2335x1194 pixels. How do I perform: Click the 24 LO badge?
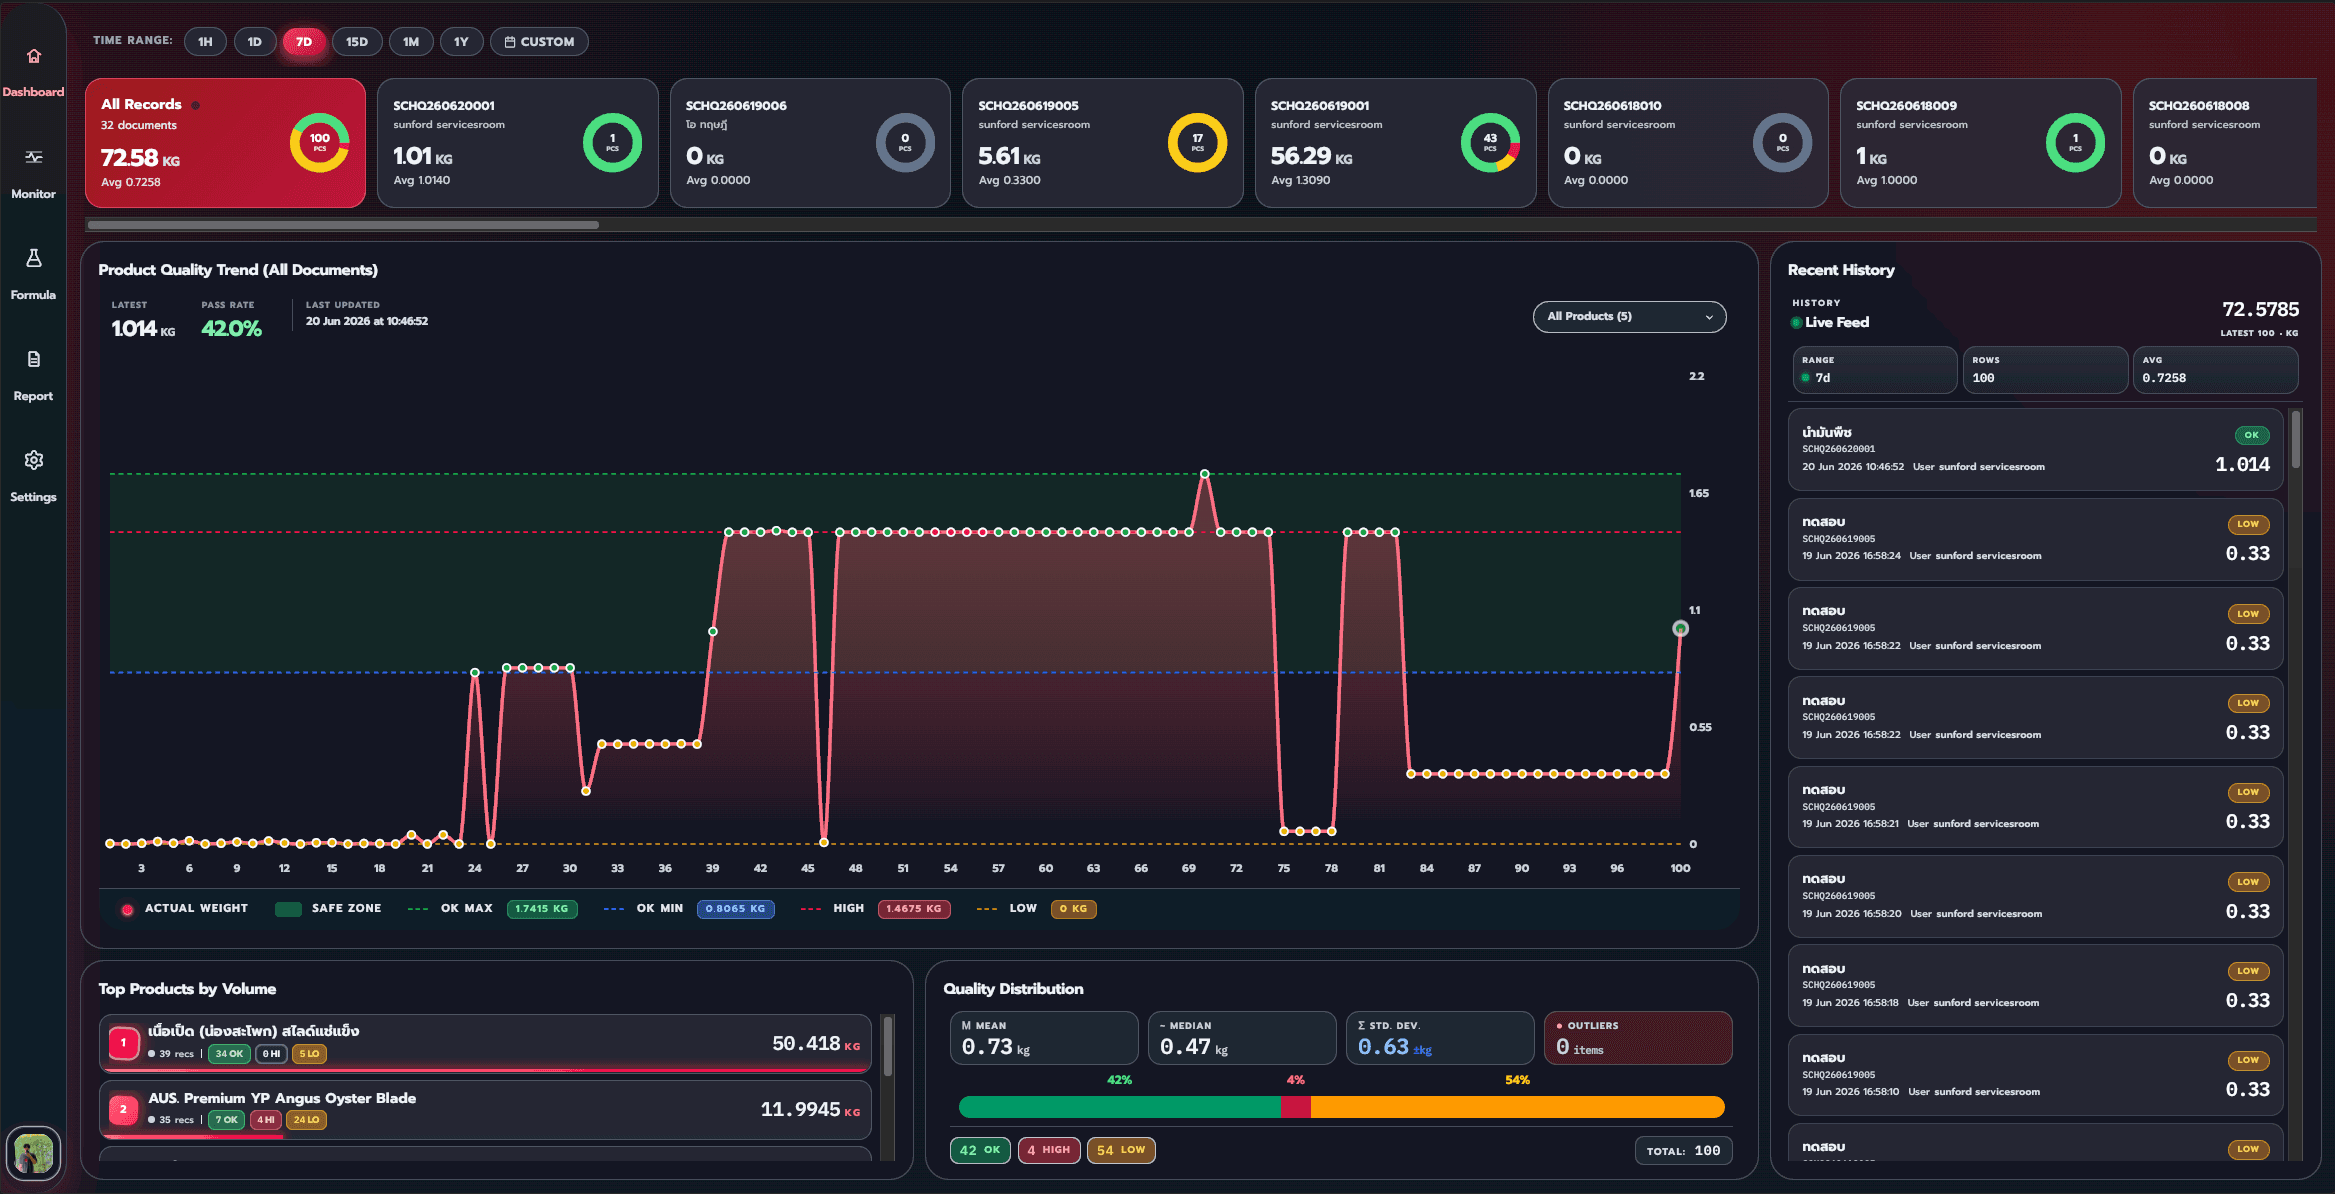307,1120
